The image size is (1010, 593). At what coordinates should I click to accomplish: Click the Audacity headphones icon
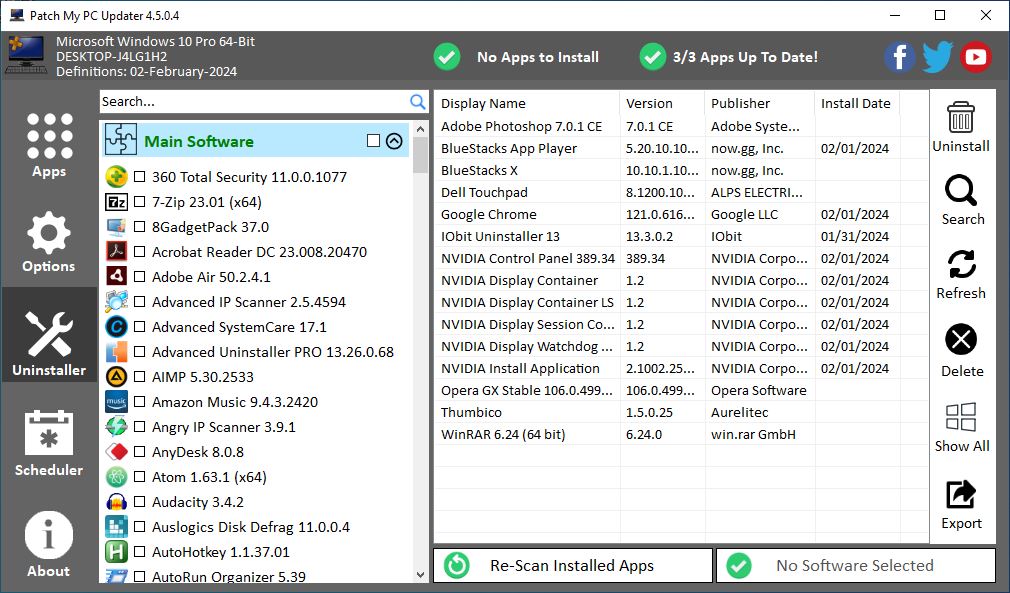(117, 502)
